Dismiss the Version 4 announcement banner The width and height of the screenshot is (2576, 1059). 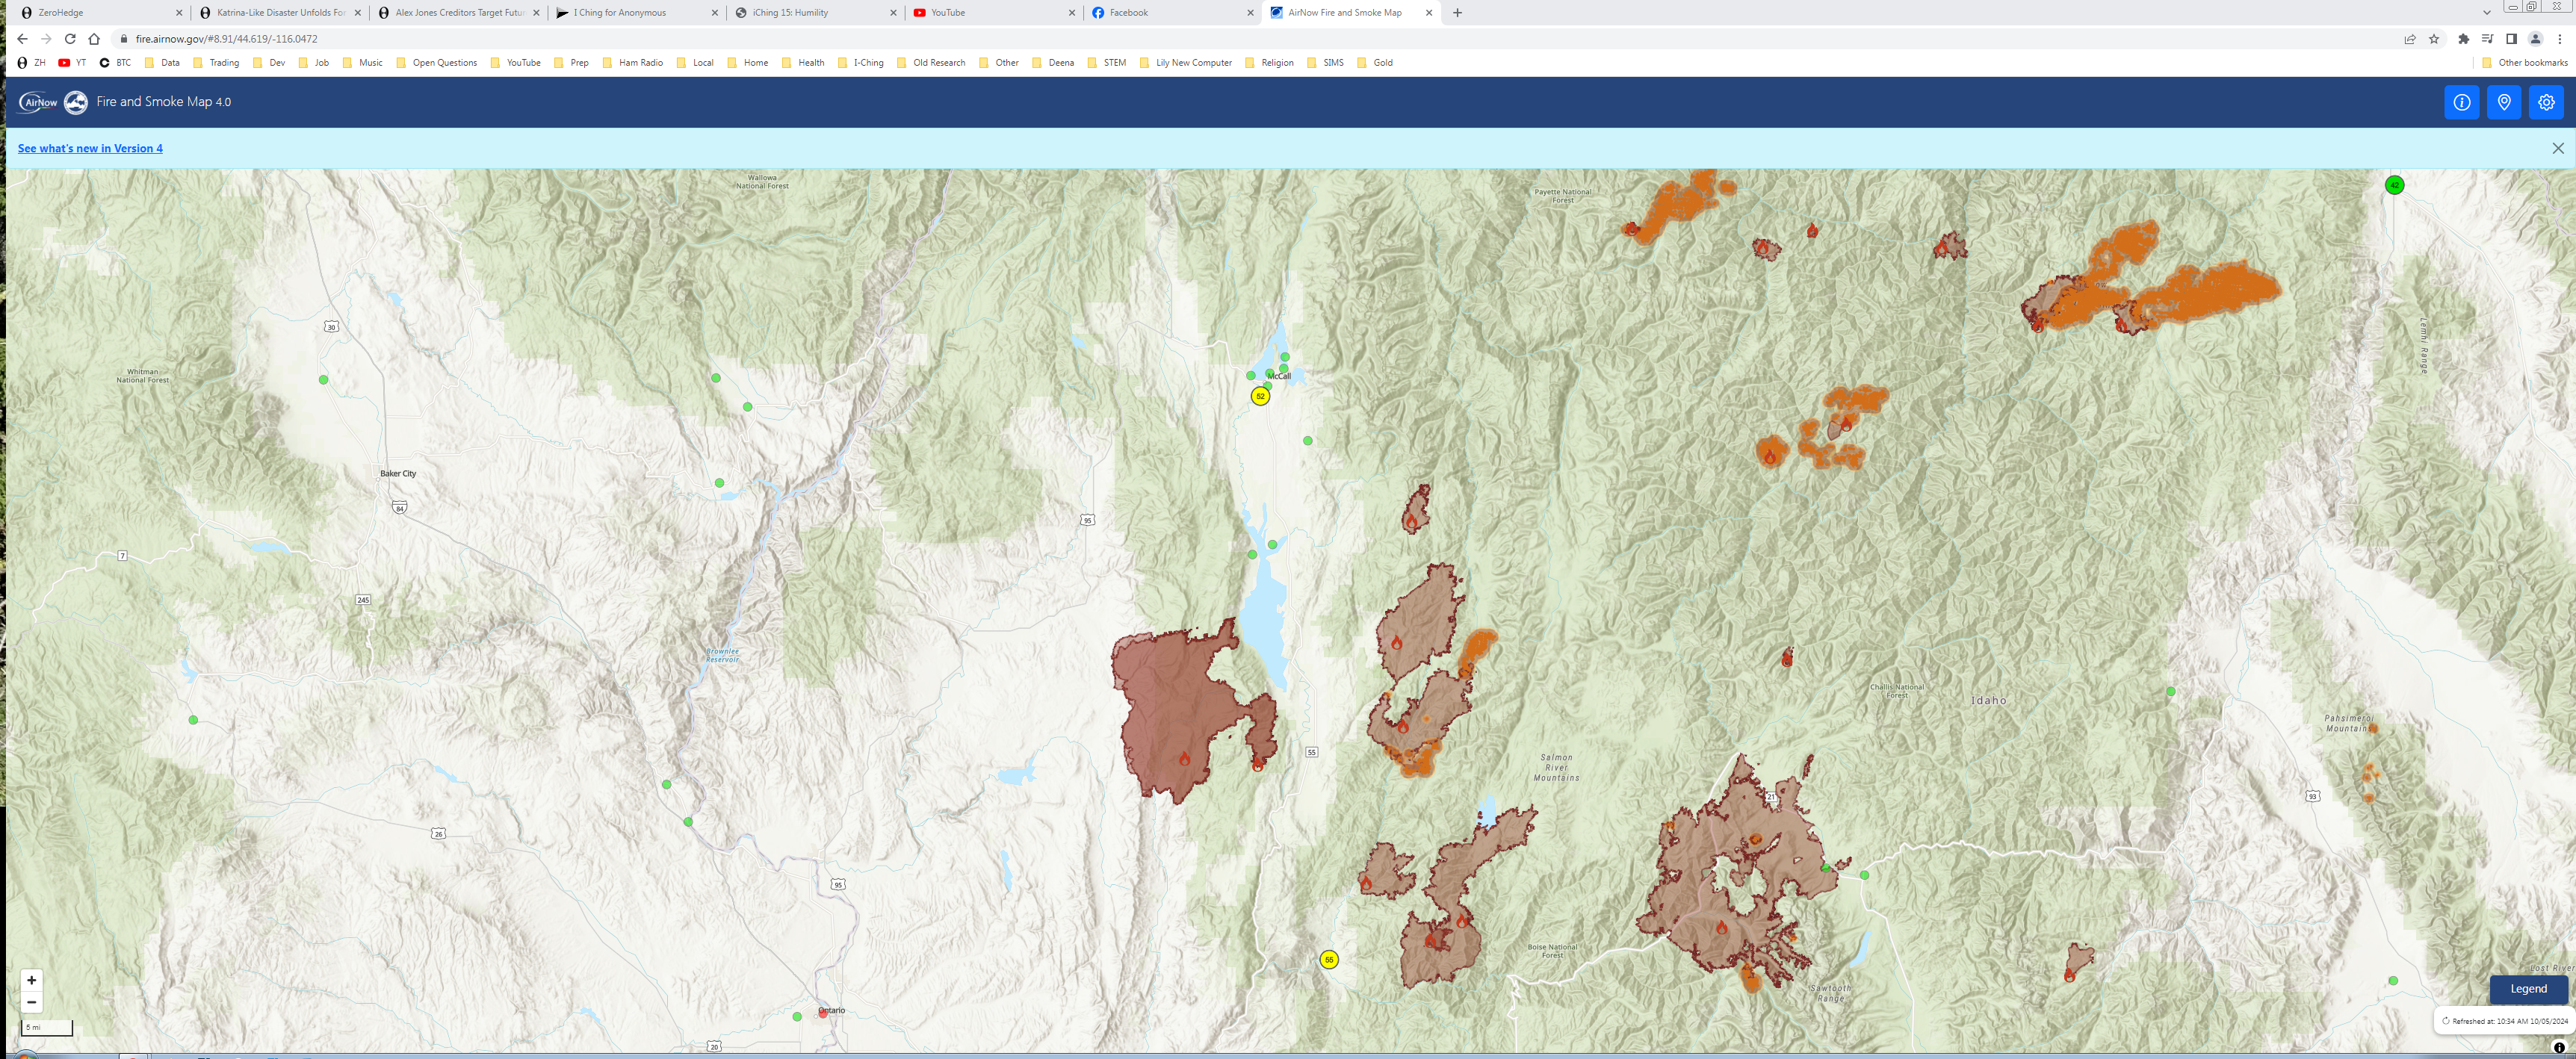(2558, 148)
